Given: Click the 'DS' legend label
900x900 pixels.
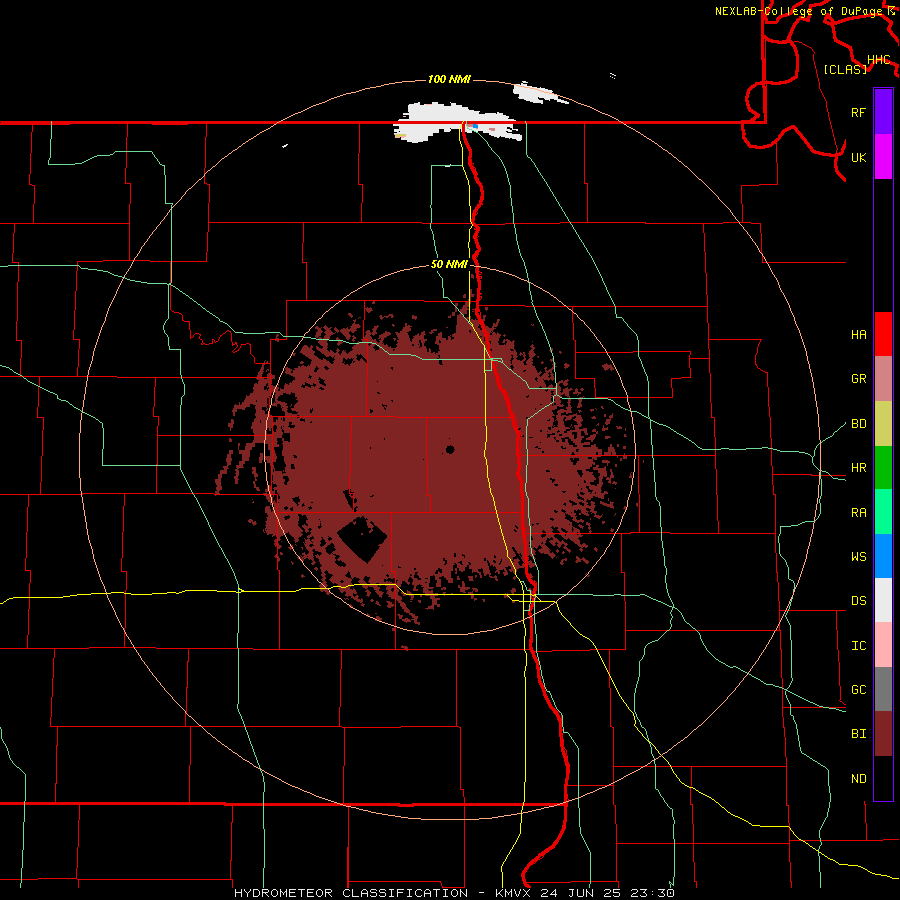Looking at the screenshot, I should coord(858,601).
